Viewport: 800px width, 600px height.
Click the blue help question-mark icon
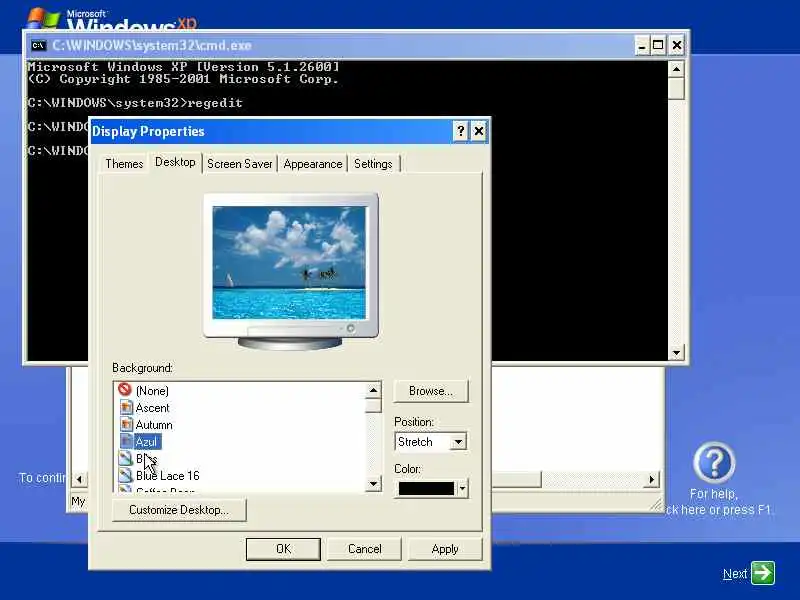pyautogui.click(x=714, y=462)
